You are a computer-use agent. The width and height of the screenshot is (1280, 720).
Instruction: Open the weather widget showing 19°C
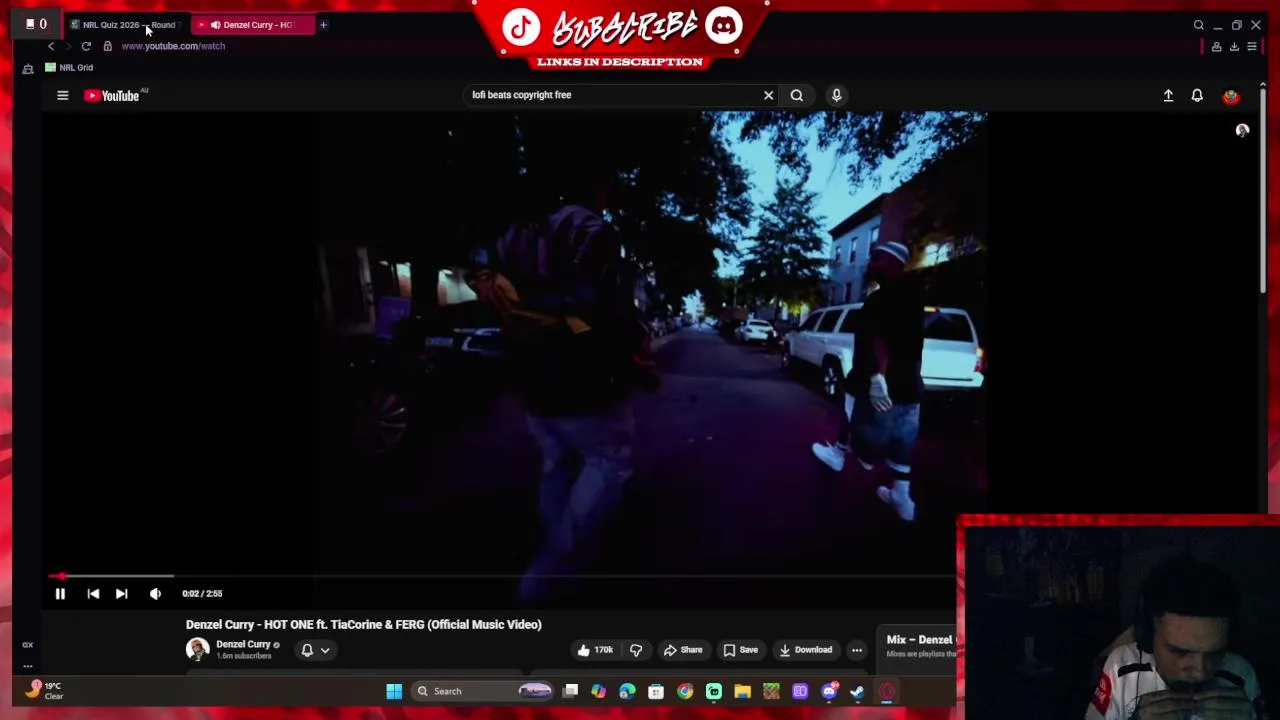pyautogui.click(x=44, y=690)
